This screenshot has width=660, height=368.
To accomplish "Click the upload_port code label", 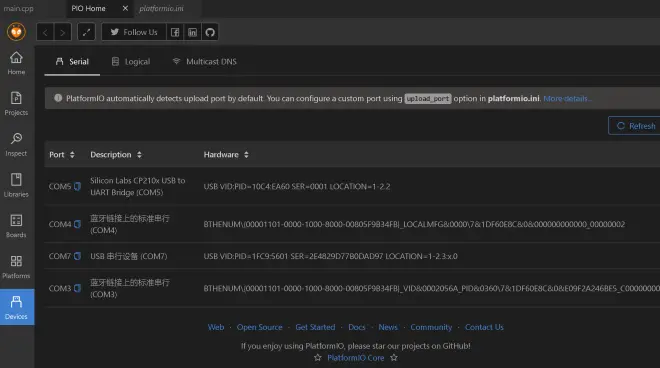I will [428, 99].
